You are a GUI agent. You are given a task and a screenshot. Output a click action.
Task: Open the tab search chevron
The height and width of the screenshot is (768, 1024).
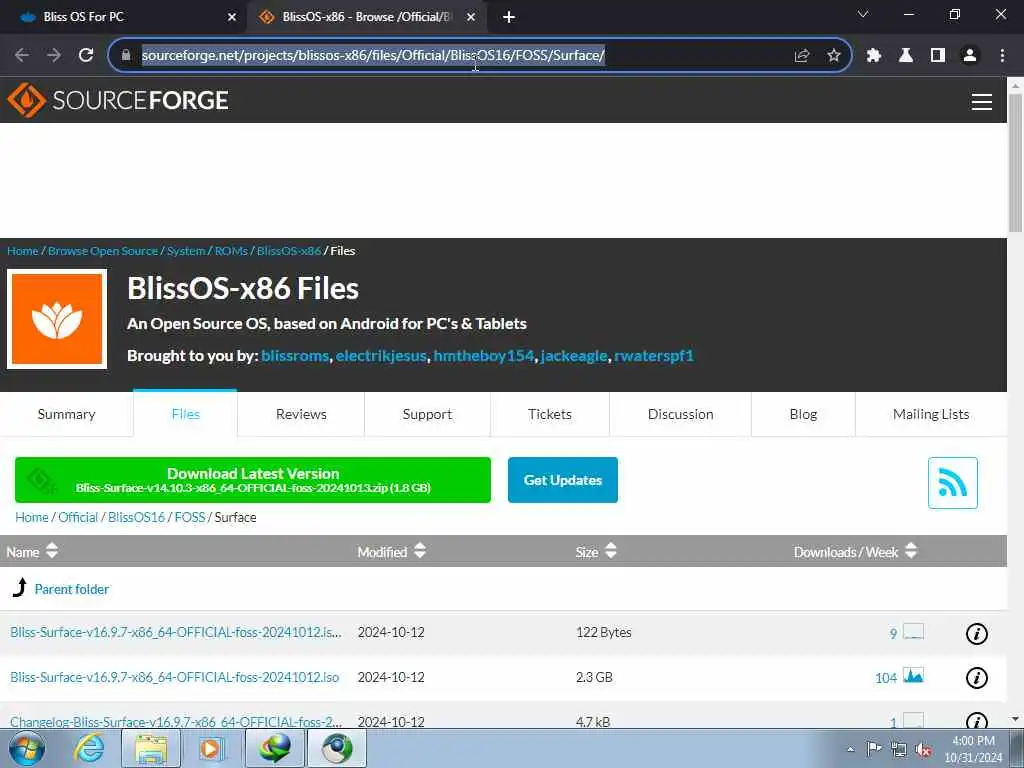click(x=863, y=14)
